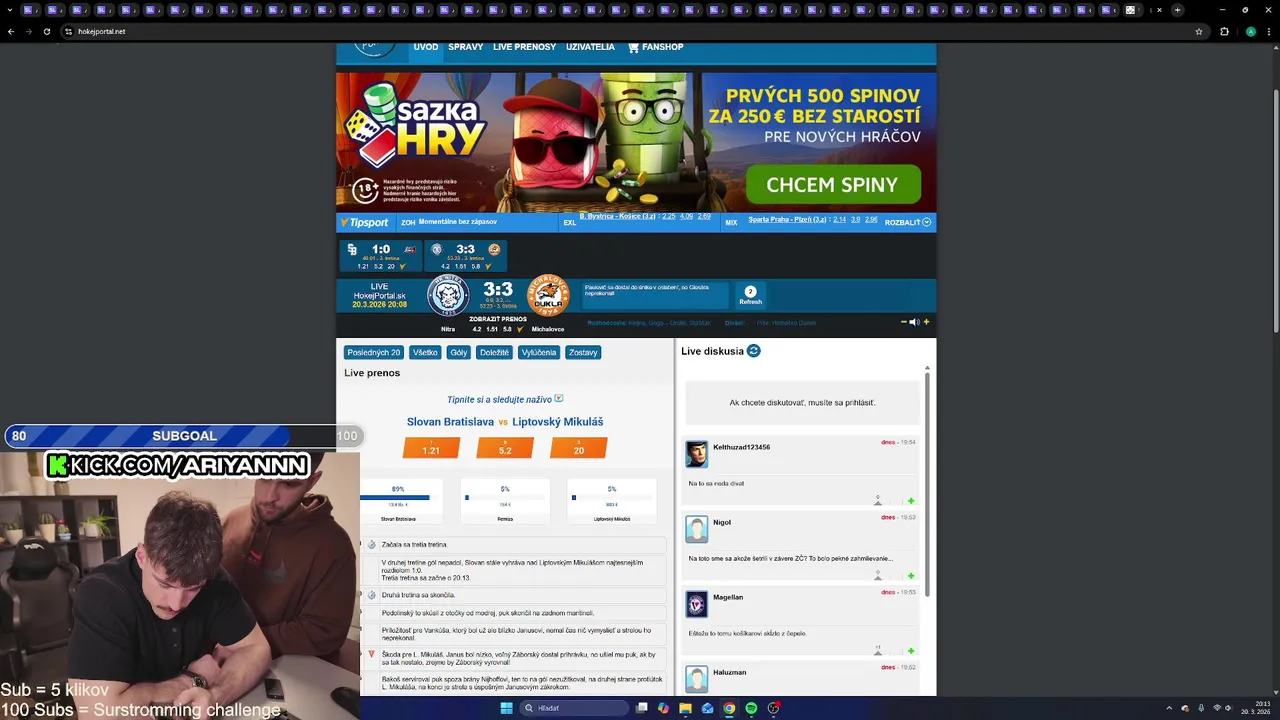Open the ÚVOD menu item

(x=426, y=47)
